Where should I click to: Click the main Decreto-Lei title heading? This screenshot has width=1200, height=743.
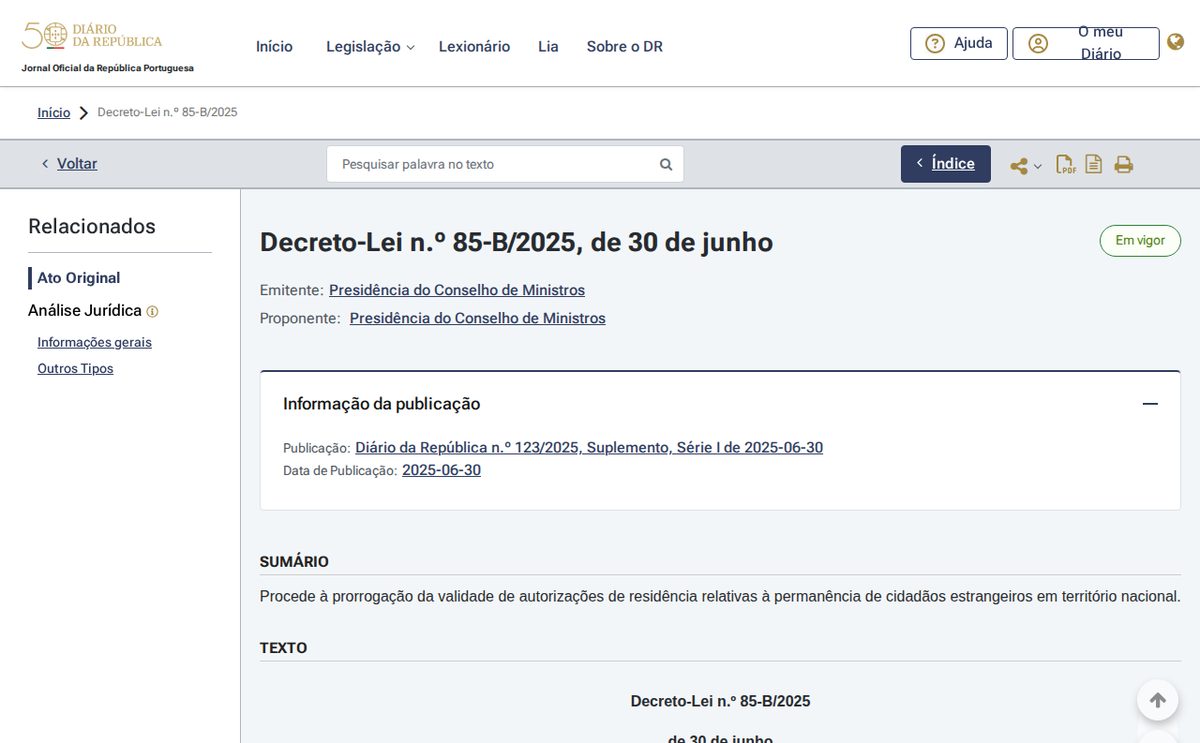click(x=516, y=243)
